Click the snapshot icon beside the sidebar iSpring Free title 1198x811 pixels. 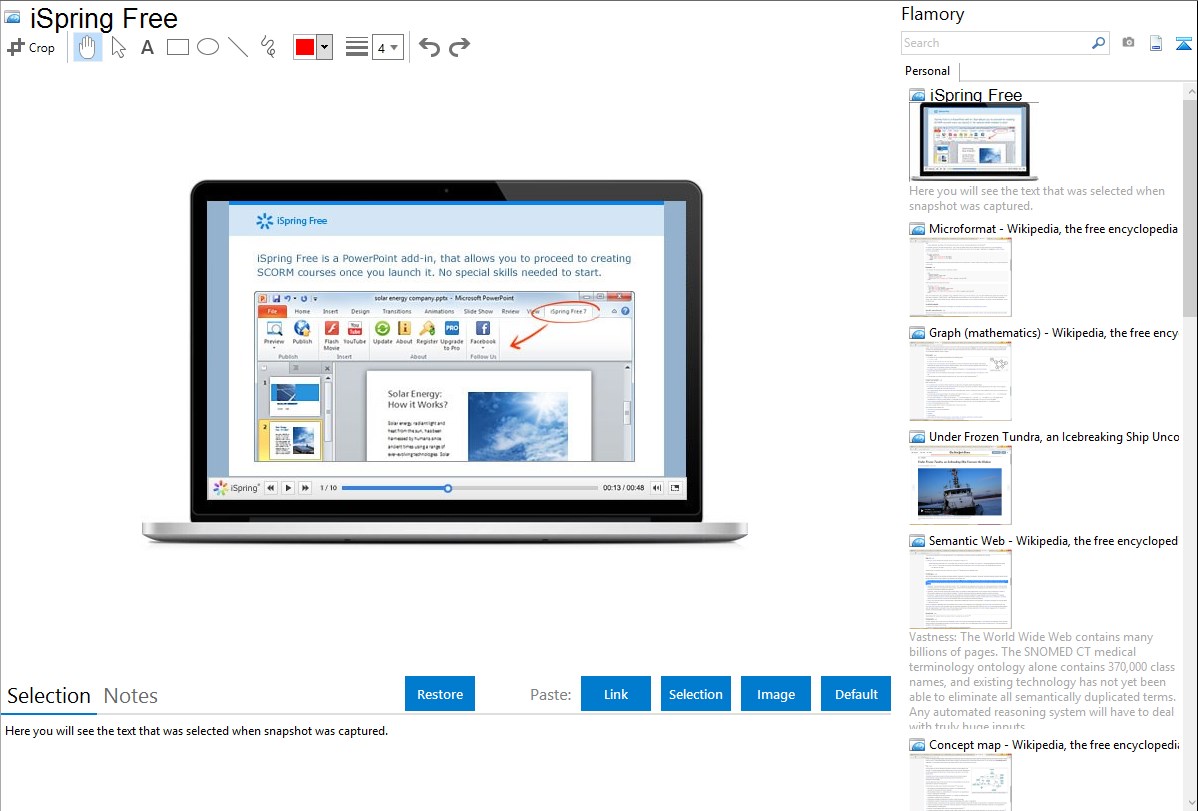(x=918, y=96)
